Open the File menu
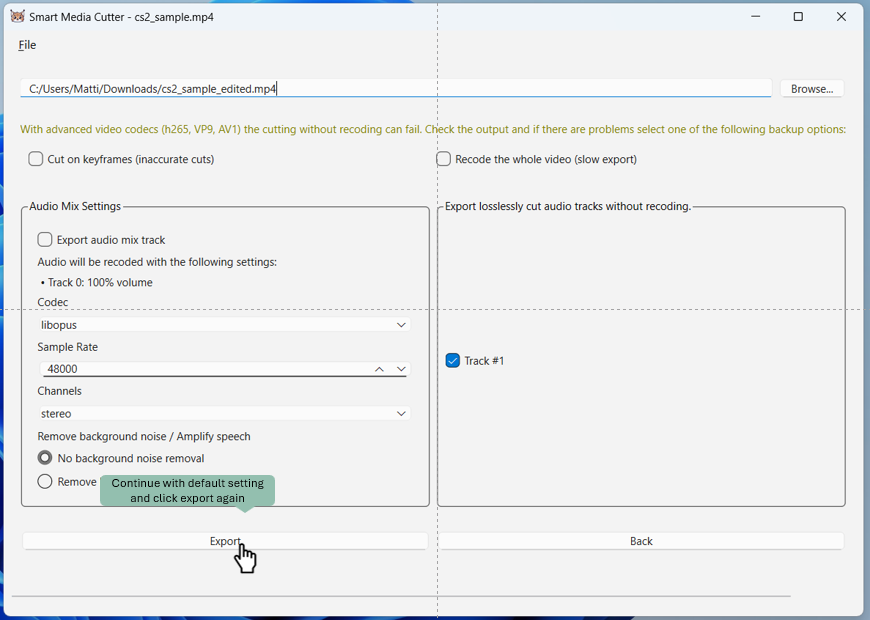The height and width of the screenshot is (620, 870). (27, 45)
